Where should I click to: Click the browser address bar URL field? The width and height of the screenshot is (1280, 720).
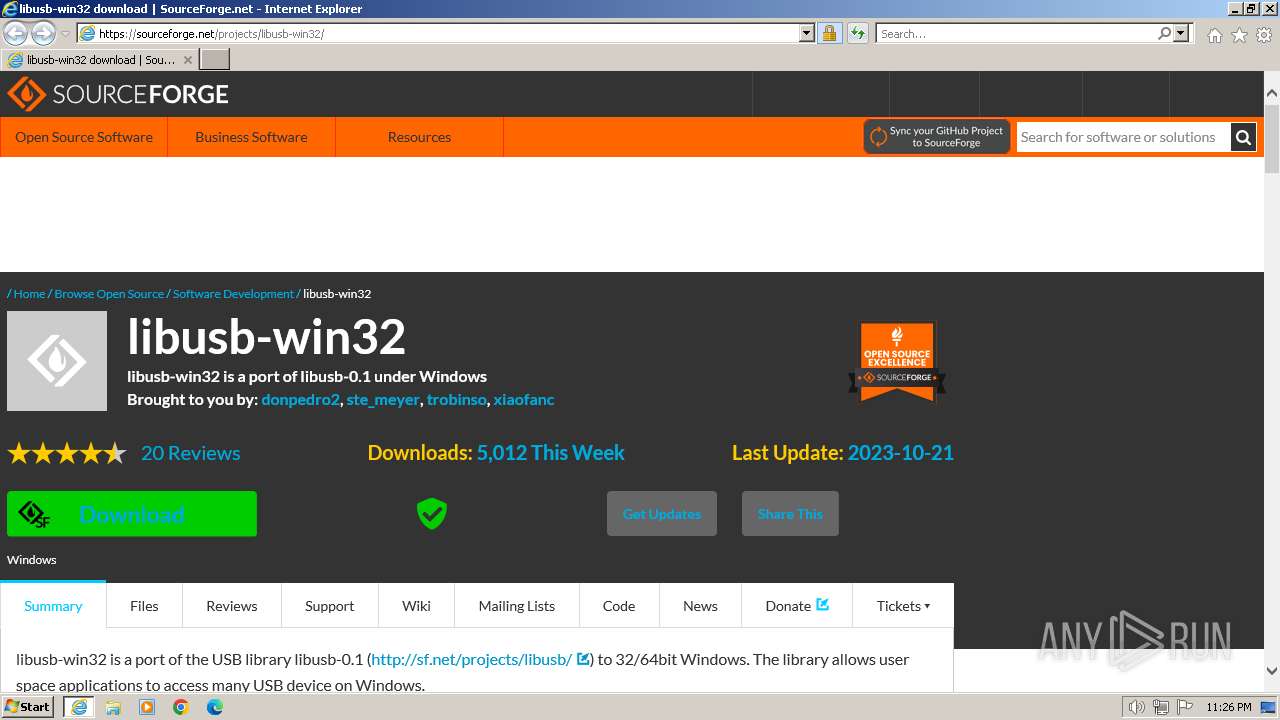click(448, 33)
